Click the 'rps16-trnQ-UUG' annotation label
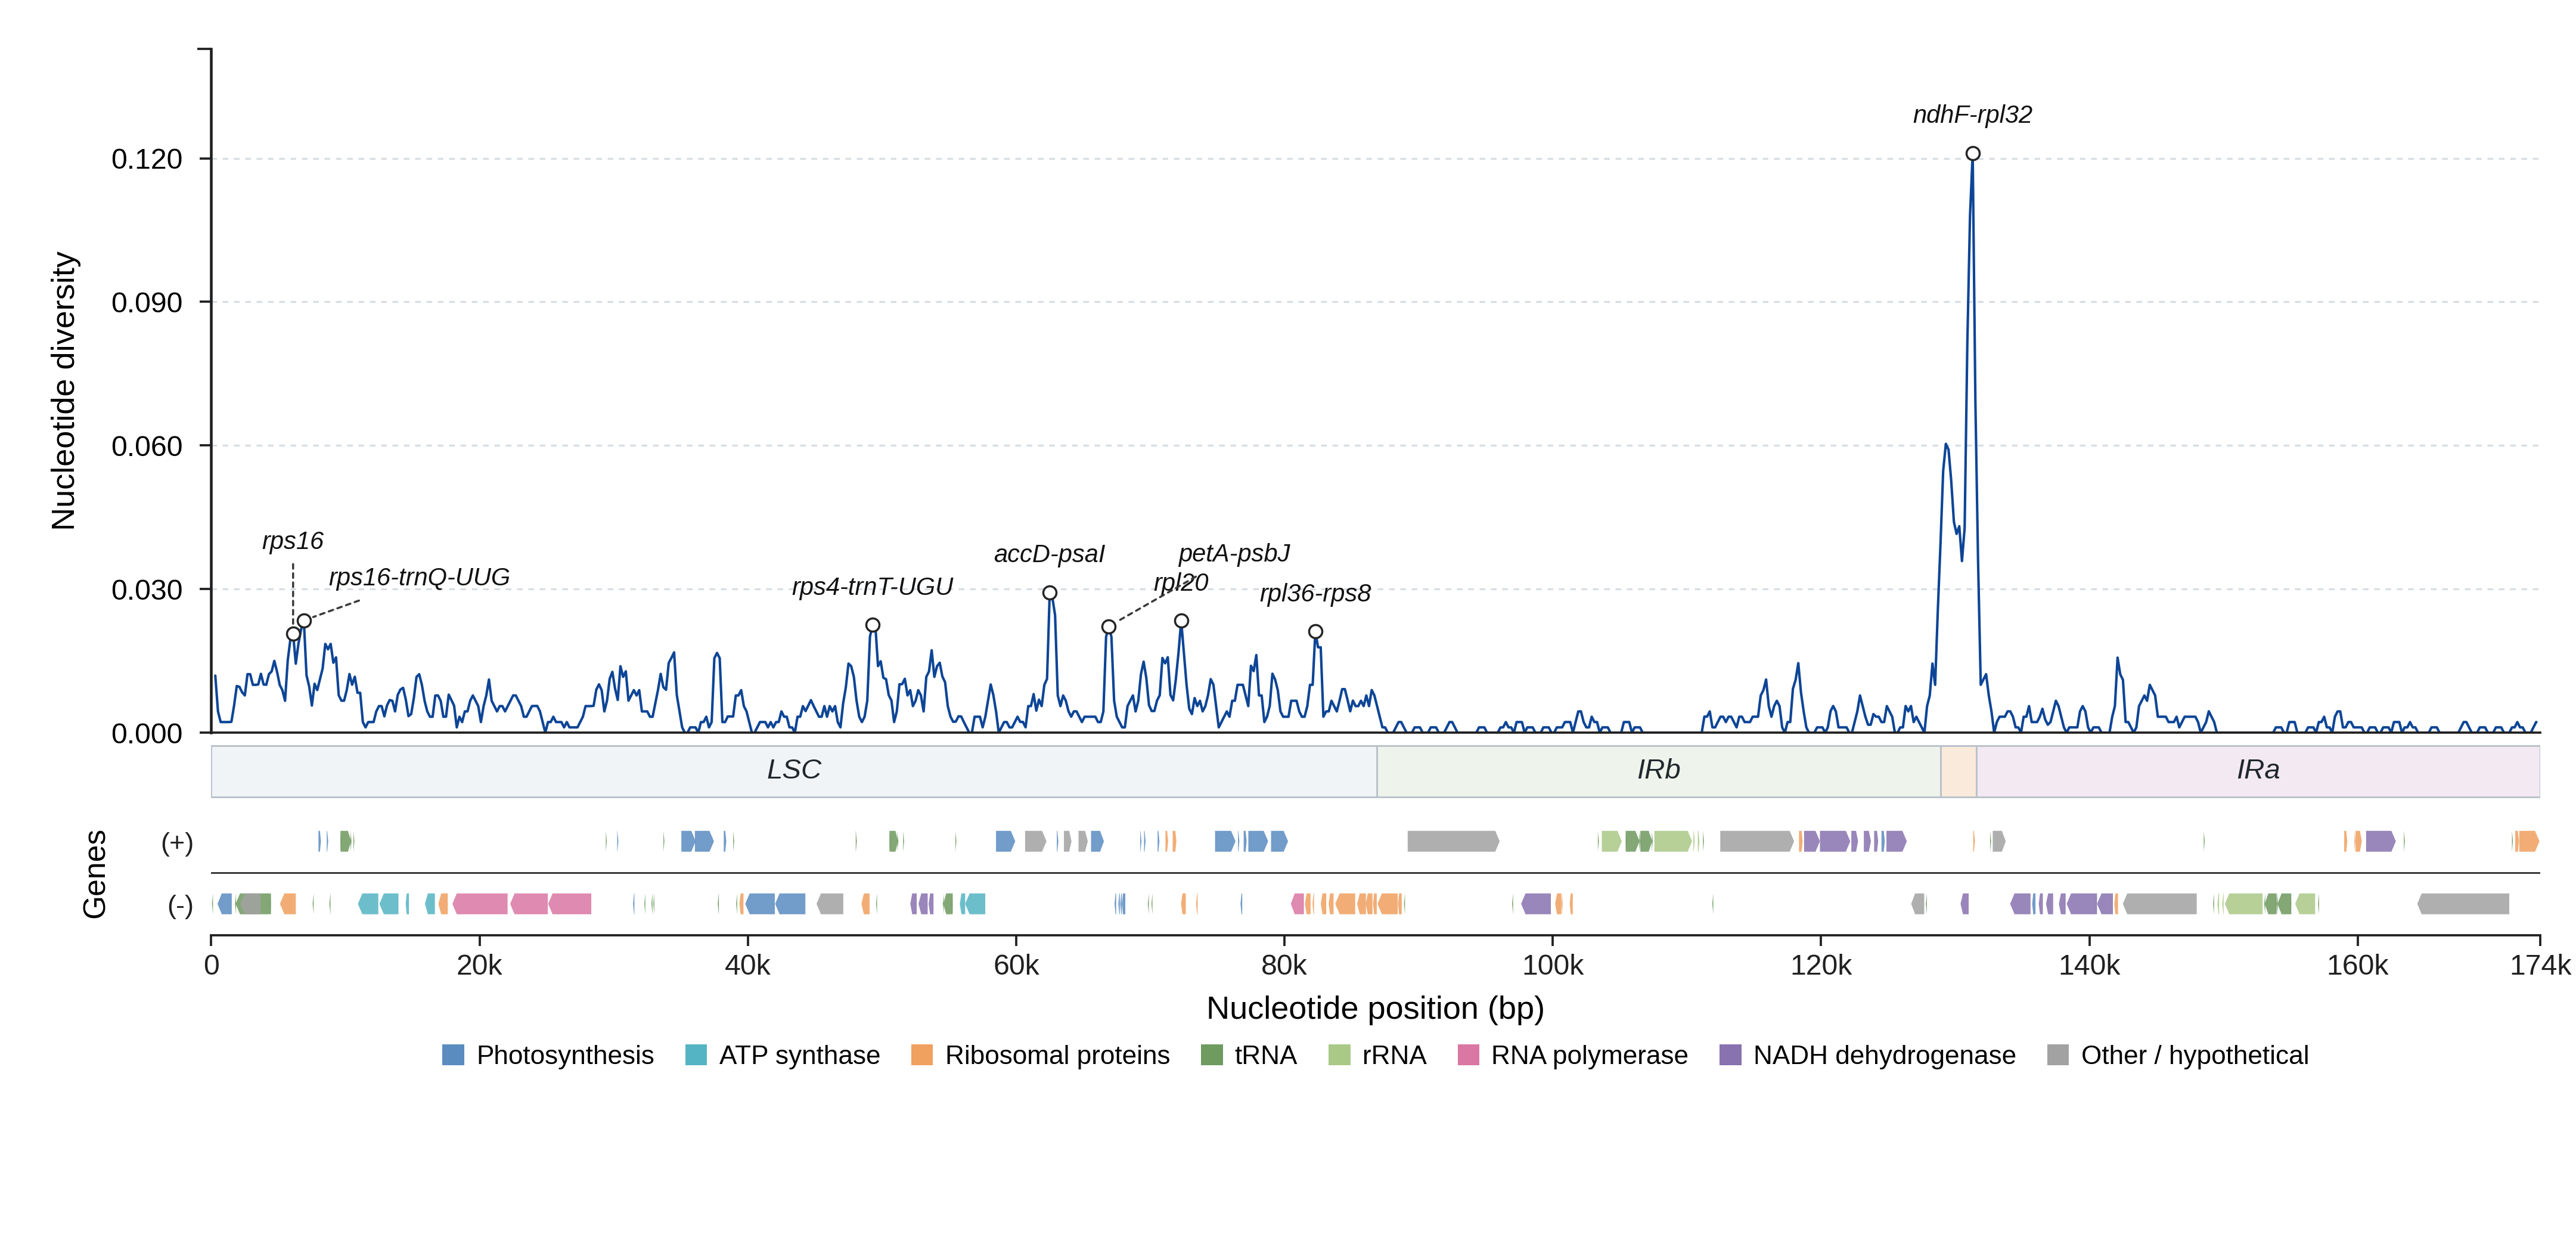 [419, 577]
